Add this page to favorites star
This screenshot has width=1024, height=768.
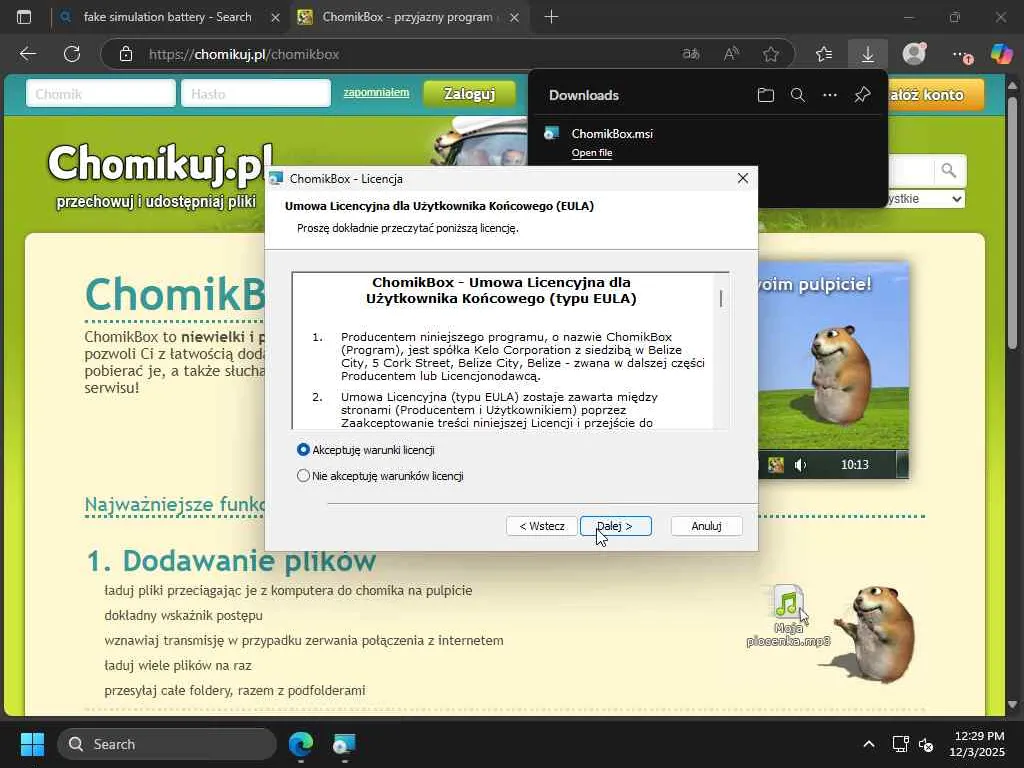pyautogui.click(x=771, y=54)
